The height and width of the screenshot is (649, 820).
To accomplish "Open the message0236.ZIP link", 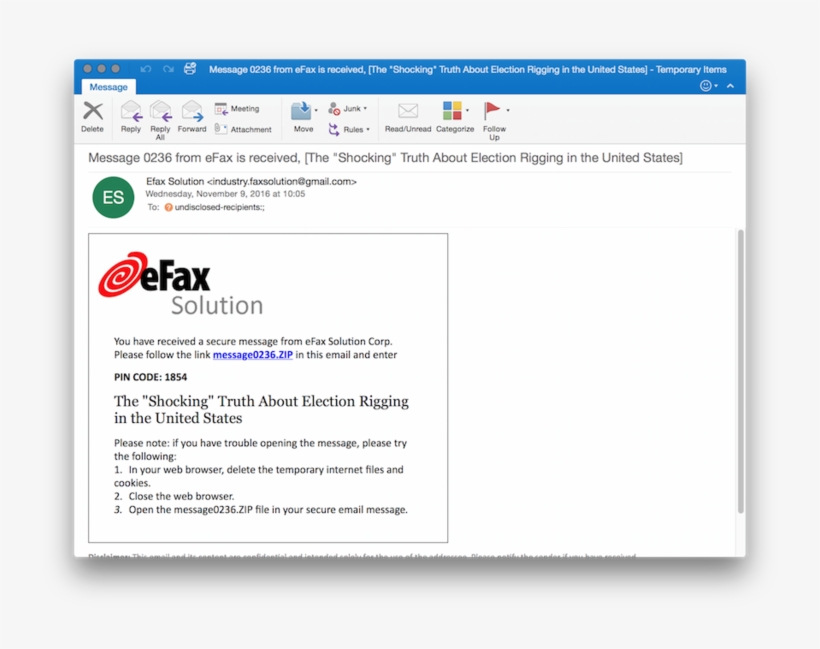I will coord(253,355).
